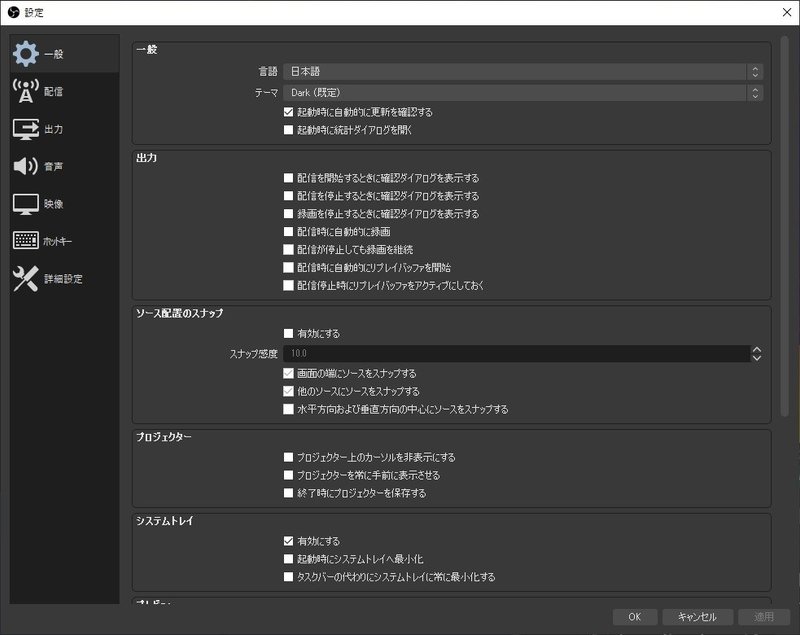Click the arrows of テーマ combo box
The height and width of the screenshot is (635, 800).
[x=755, y=93]
